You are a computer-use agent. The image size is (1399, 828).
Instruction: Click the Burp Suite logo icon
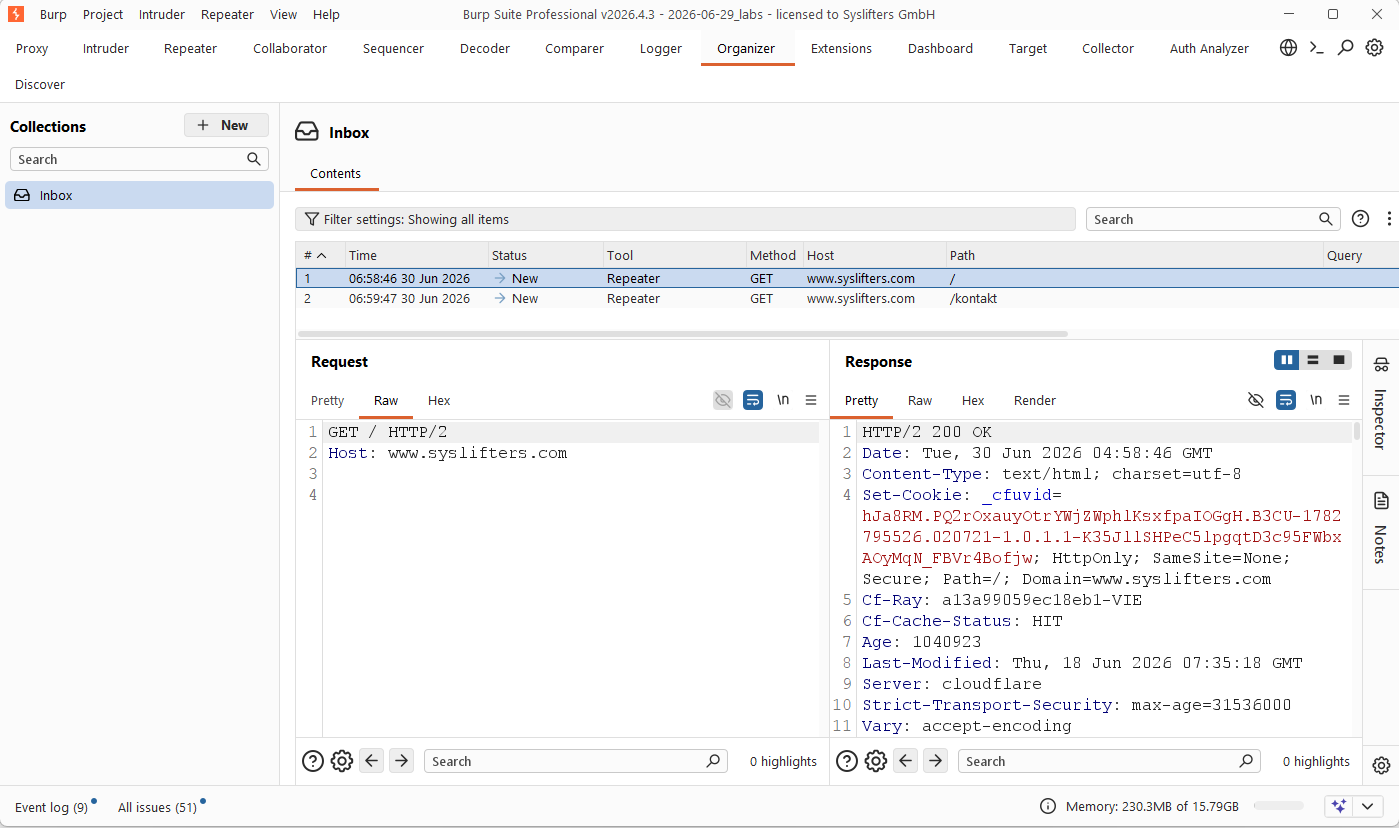point(16,14)
